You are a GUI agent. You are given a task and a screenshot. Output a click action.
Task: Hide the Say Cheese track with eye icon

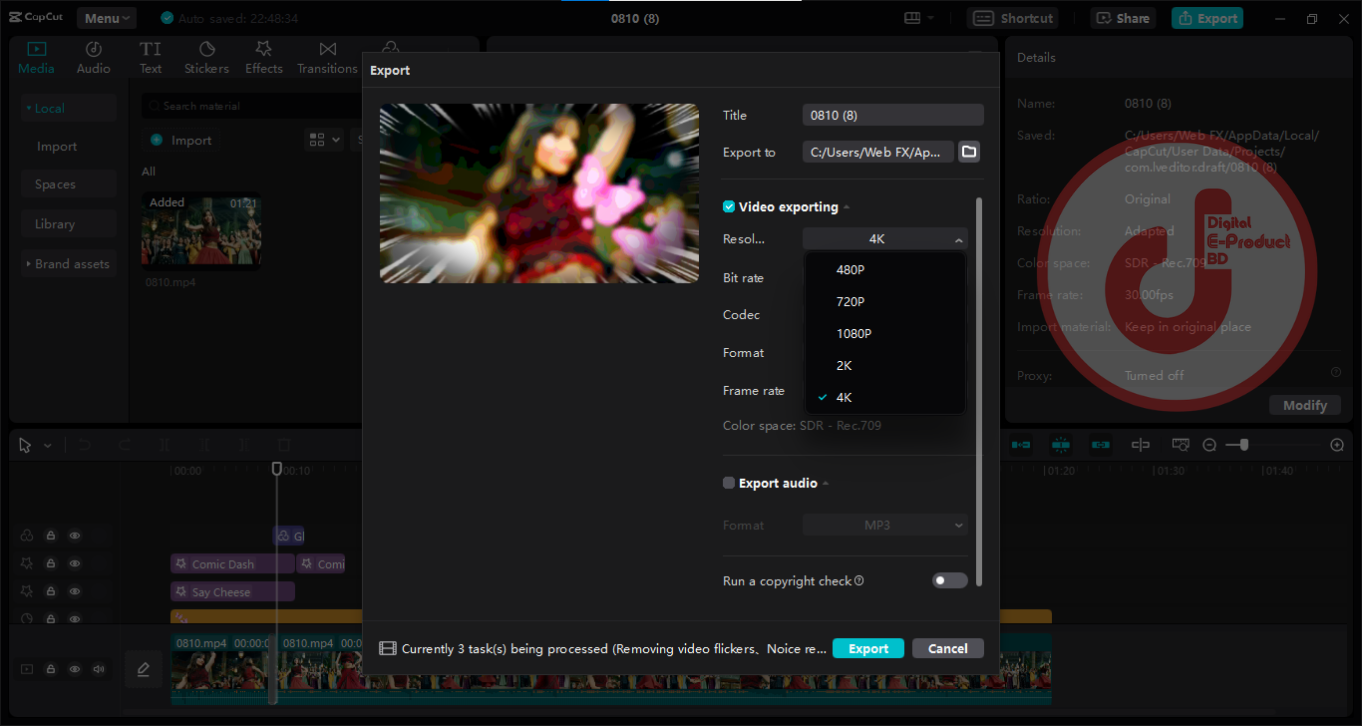75,592
